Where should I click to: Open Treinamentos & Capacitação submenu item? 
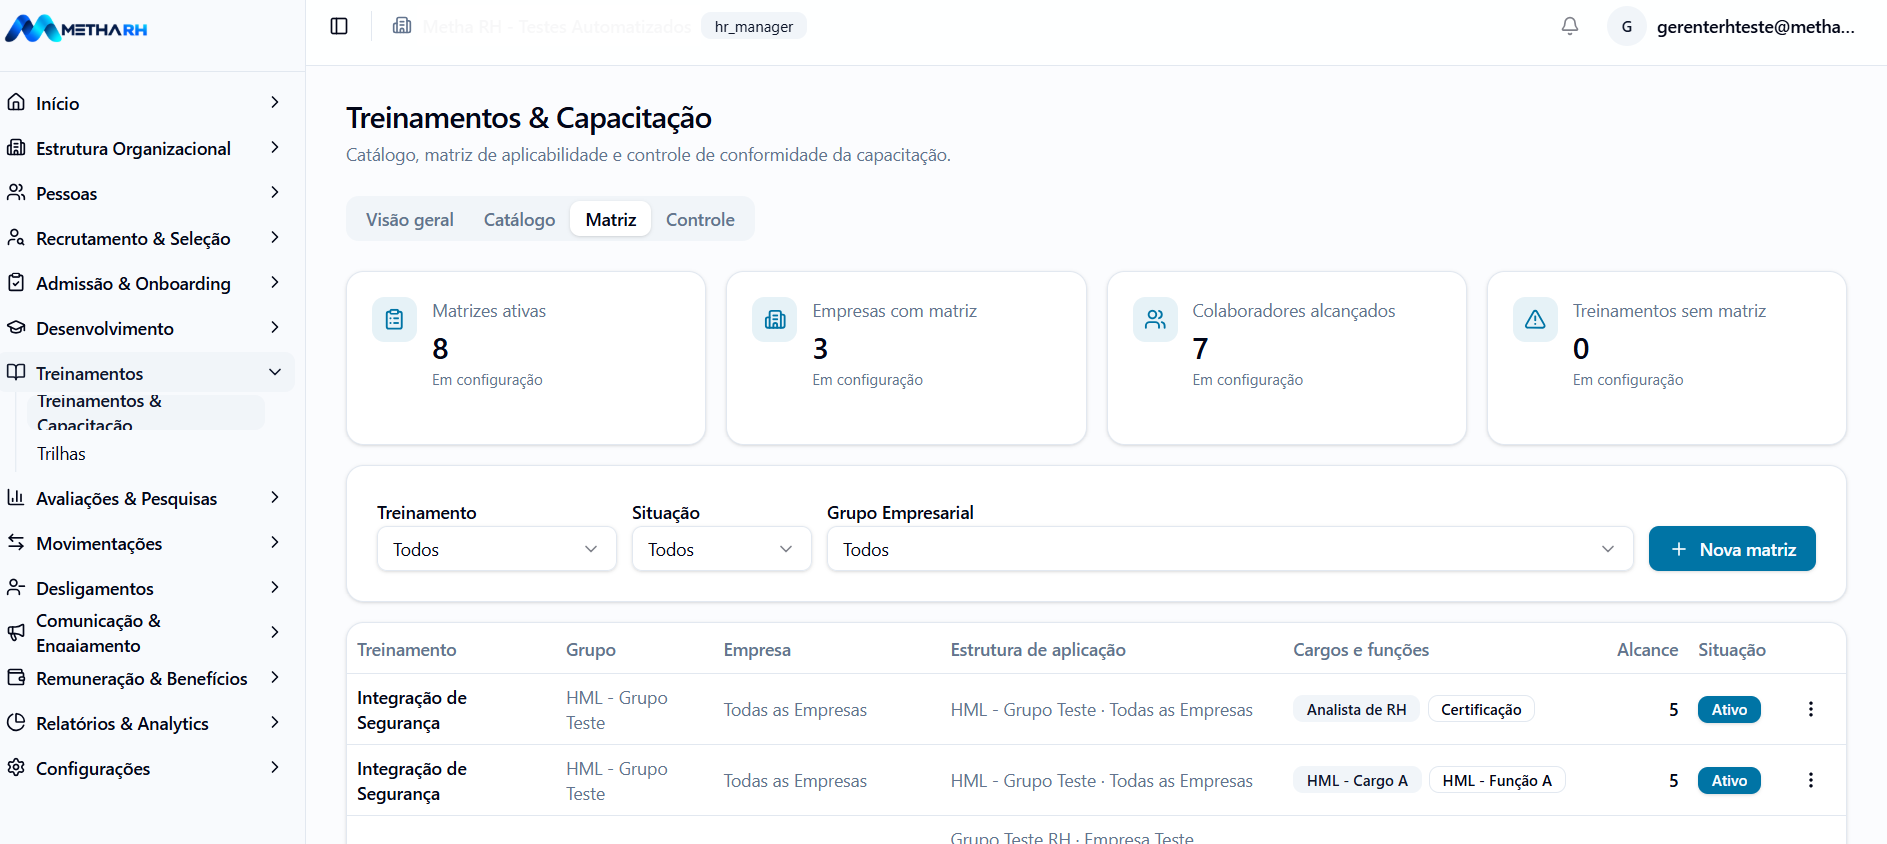(146, 412)
